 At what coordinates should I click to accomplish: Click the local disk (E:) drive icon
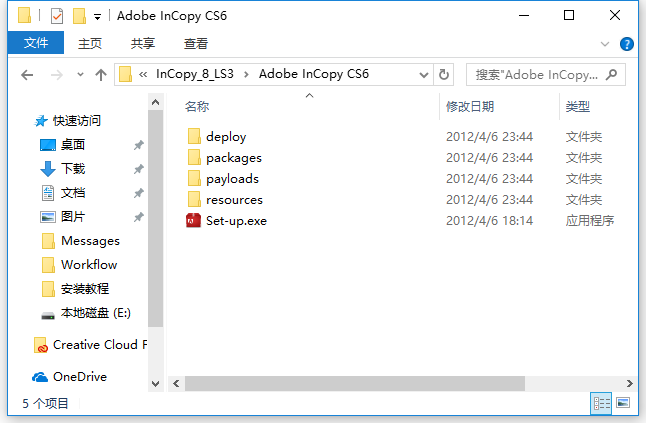pos(48,316)
